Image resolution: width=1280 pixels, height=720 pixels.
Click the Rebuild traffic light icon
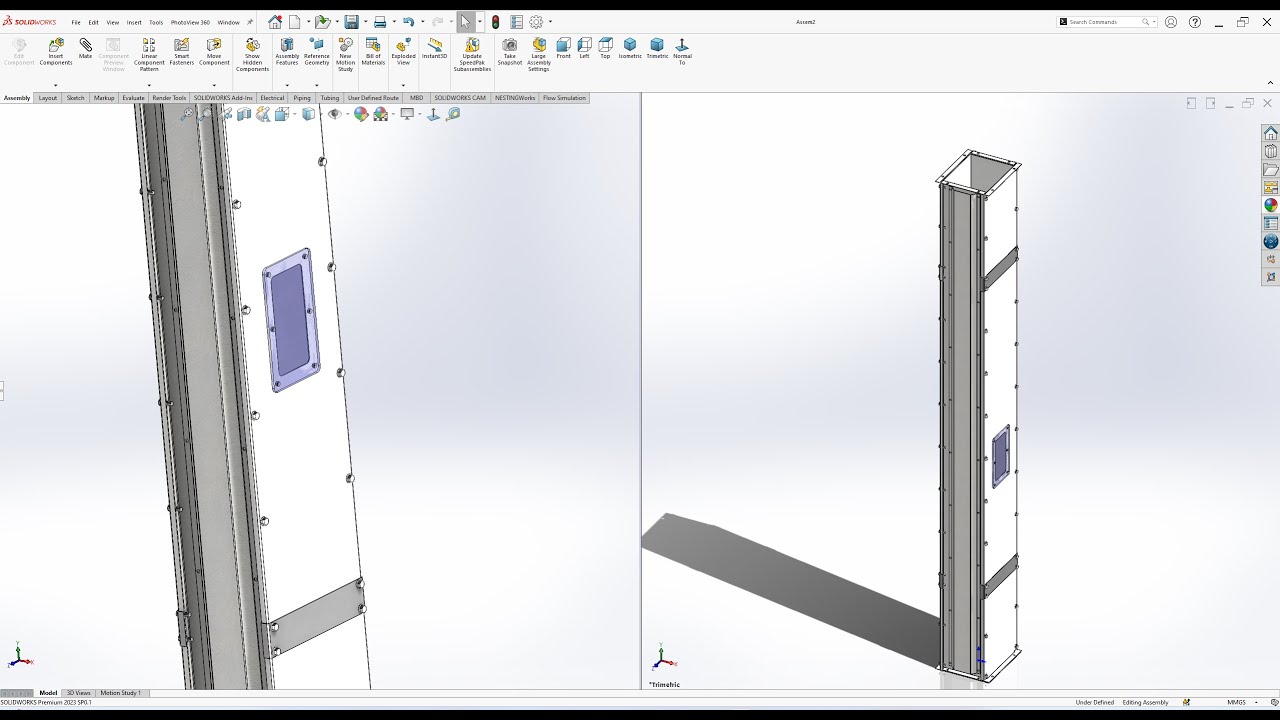[495, 22]
